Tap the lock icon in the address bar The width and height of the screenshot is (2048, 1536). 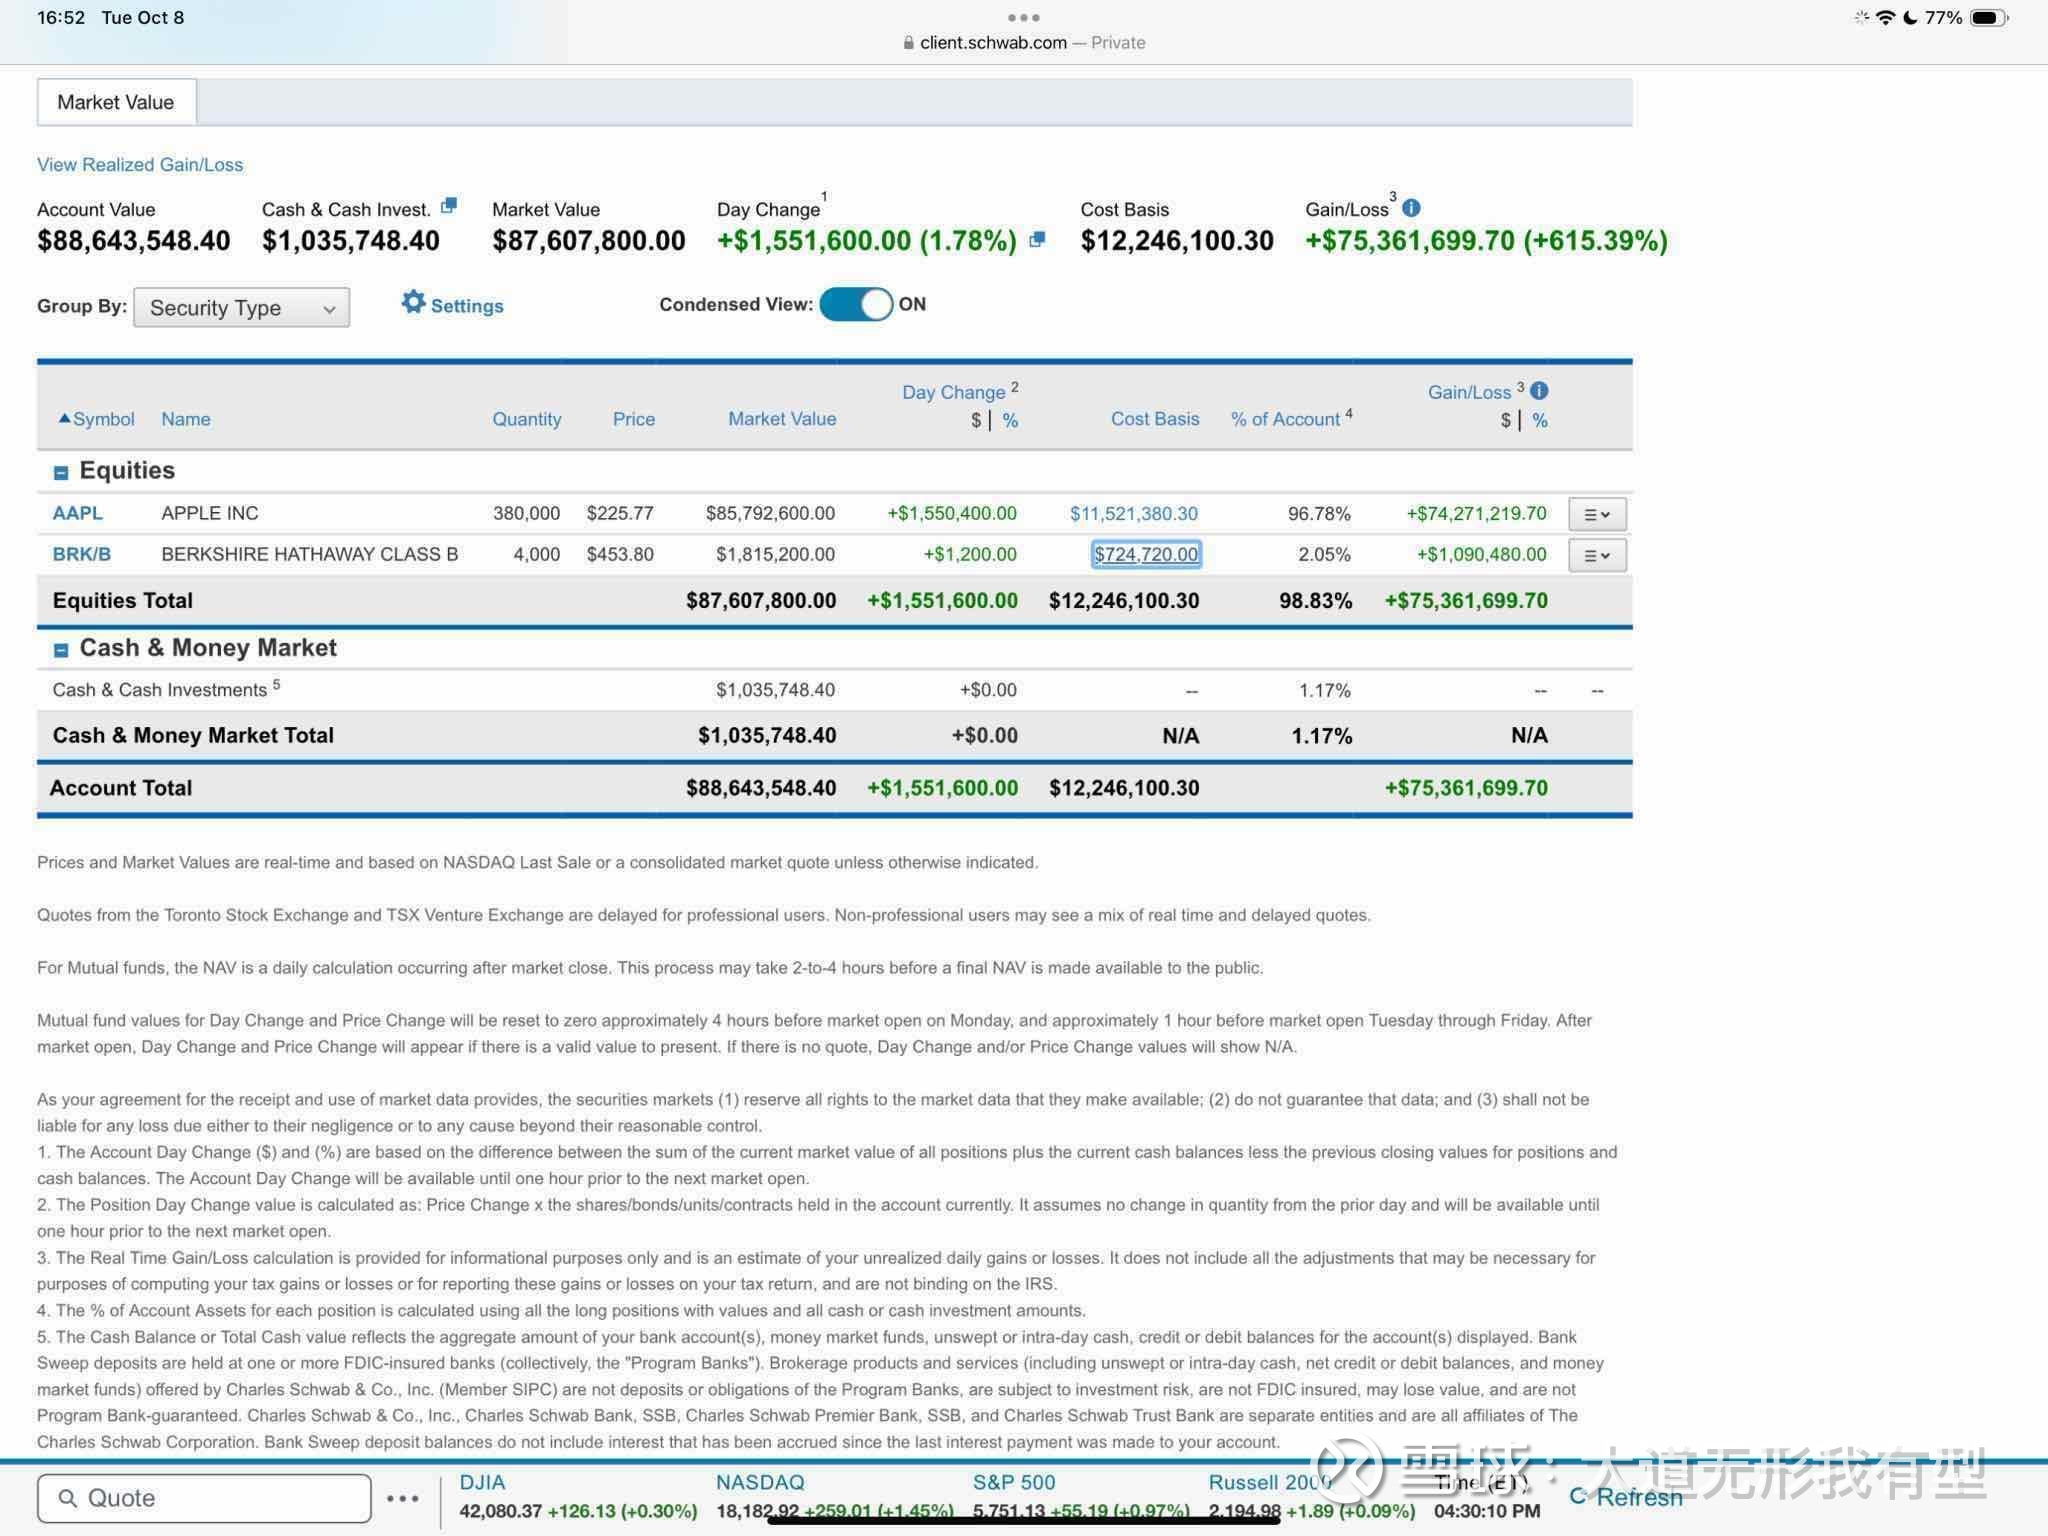pyautogui.click(x=908, y=43)
